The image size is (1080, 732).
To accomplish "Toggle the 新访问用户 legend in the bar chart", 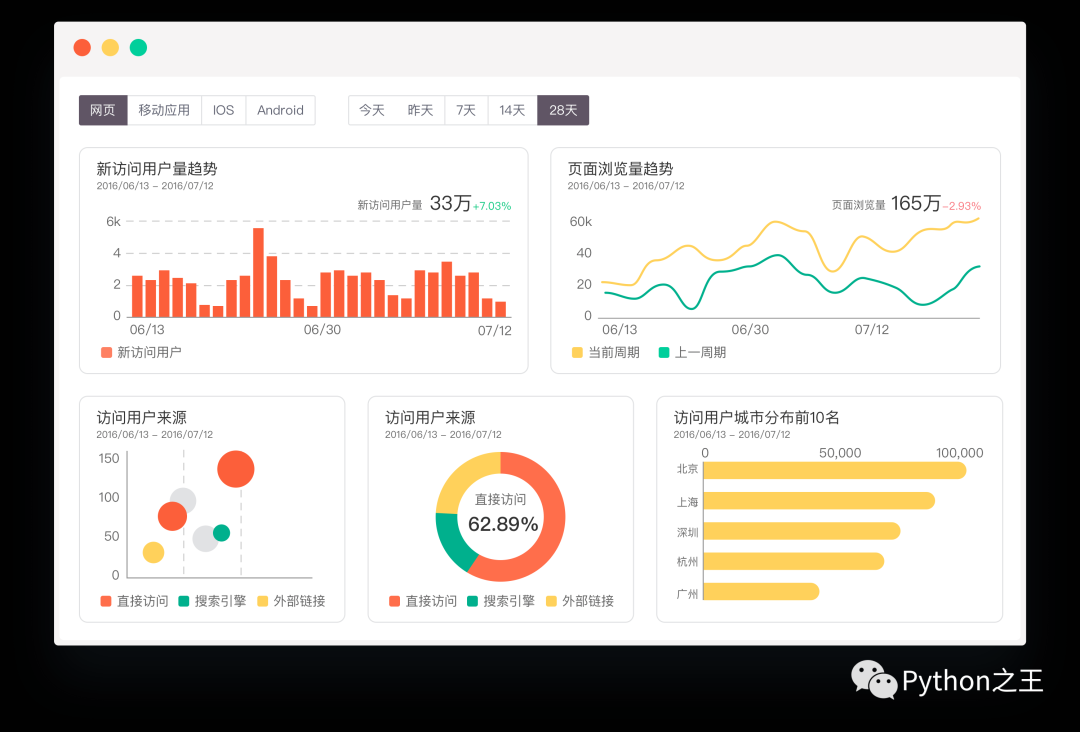I will (141, 353).
